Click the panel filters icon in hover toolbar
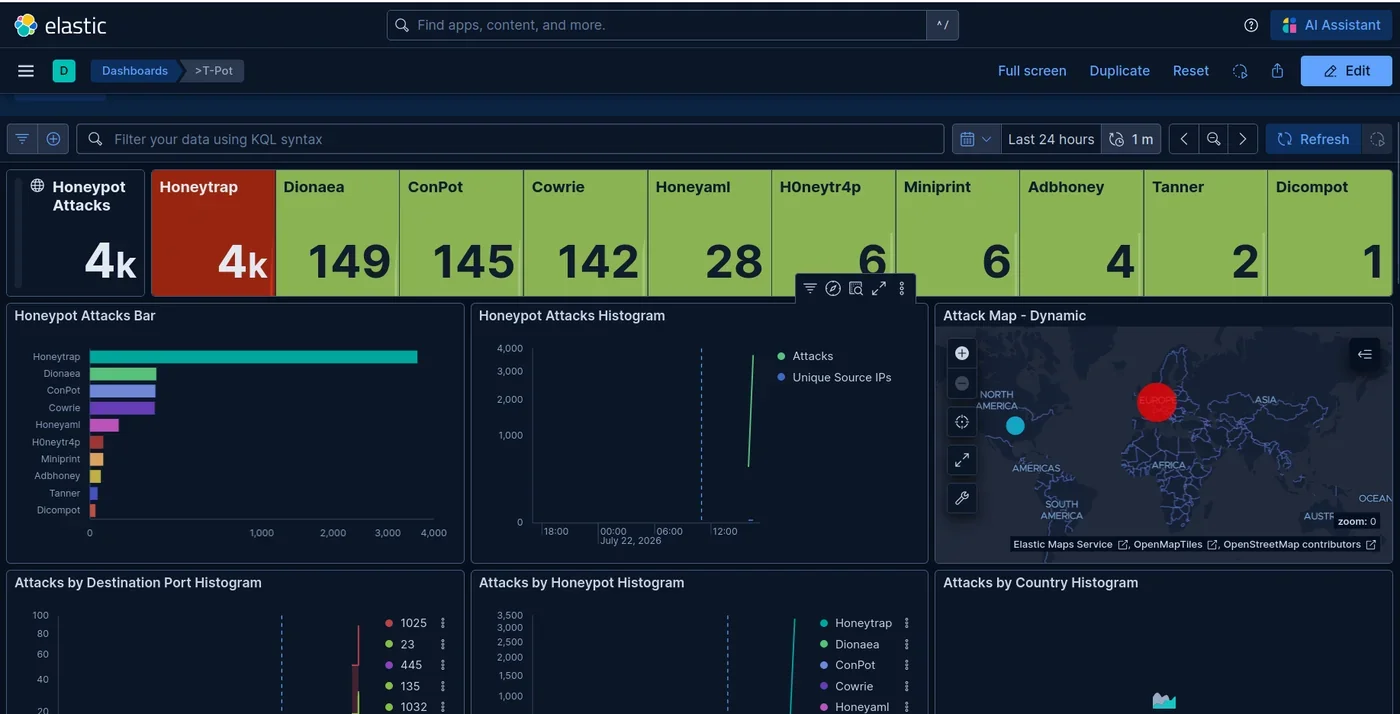 pyautogui.click(x=810, y=288)
